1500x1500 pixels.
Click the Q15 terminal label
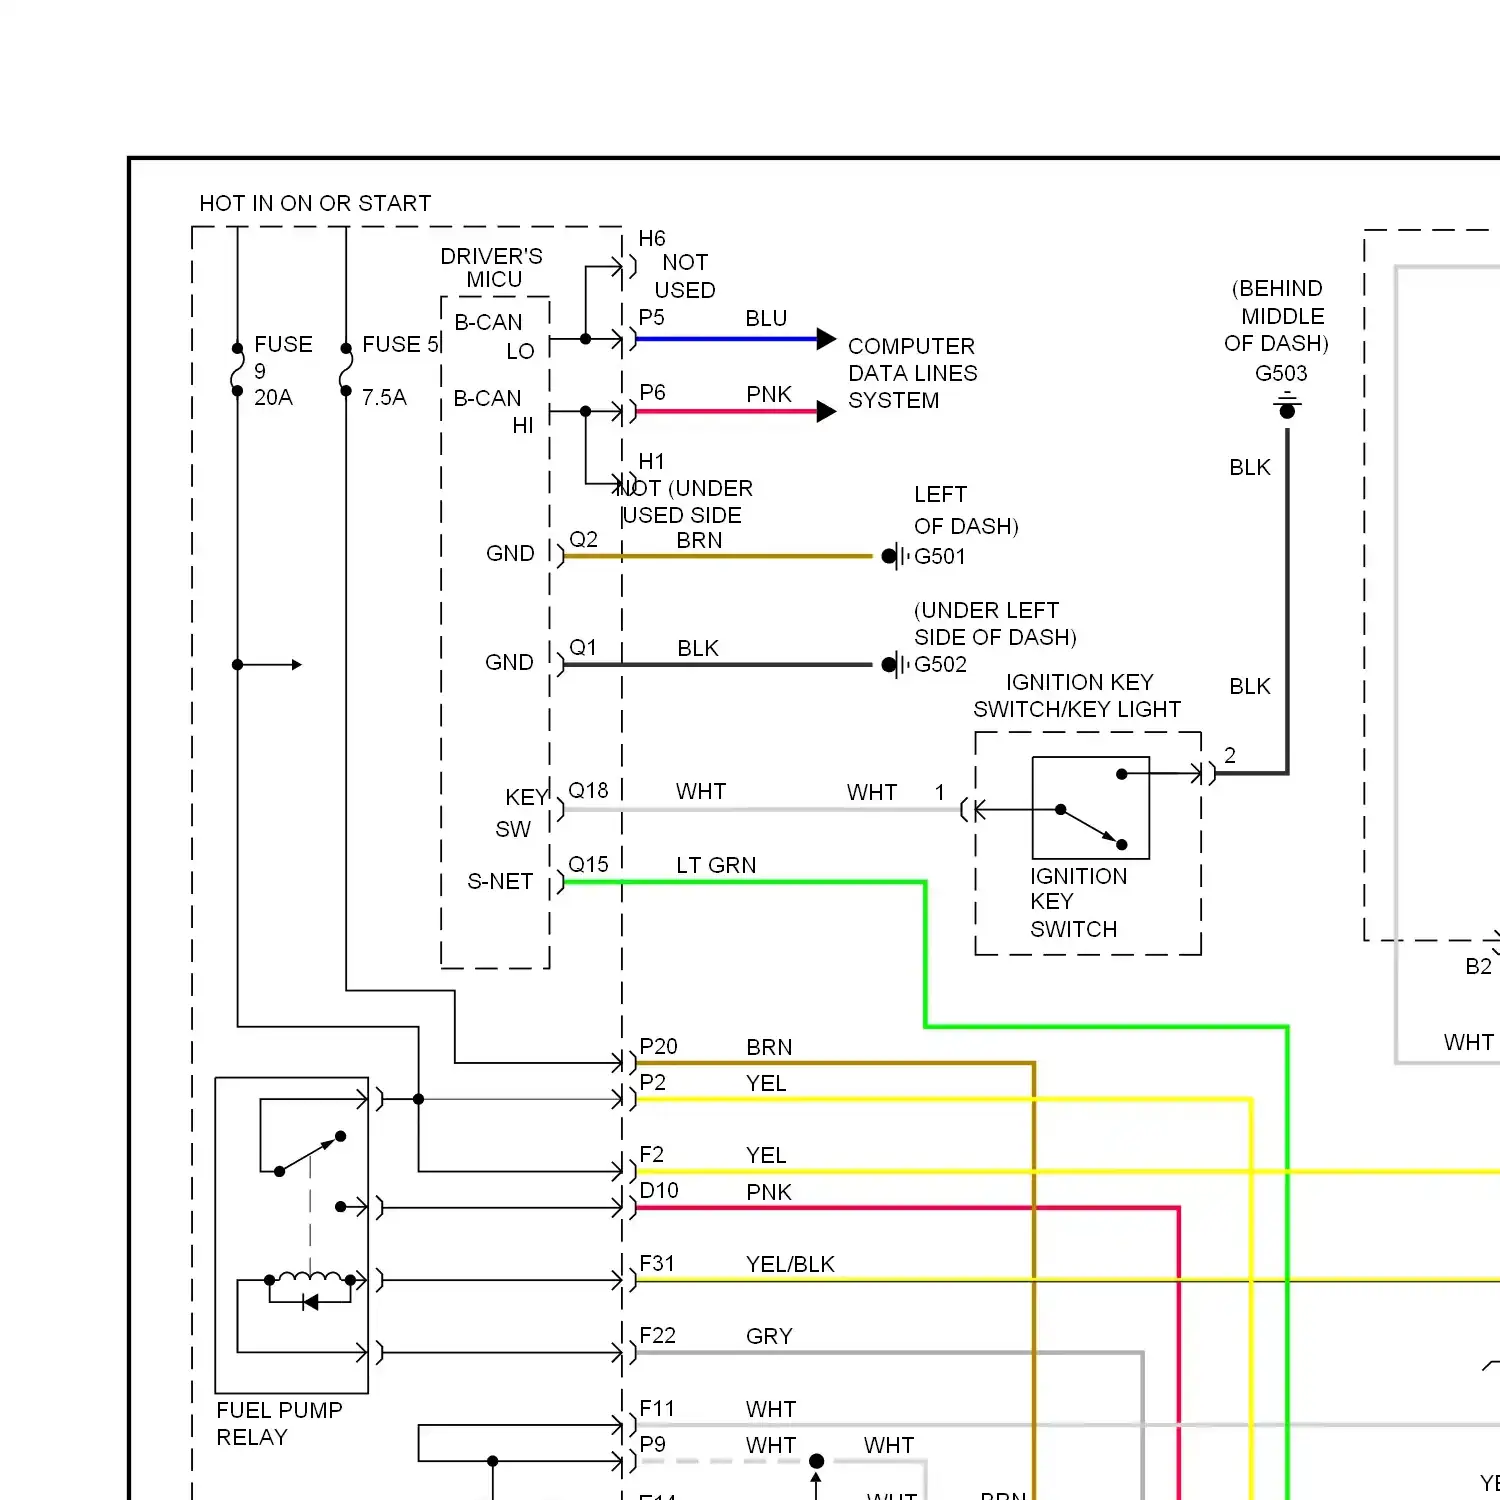pos(588,864)
